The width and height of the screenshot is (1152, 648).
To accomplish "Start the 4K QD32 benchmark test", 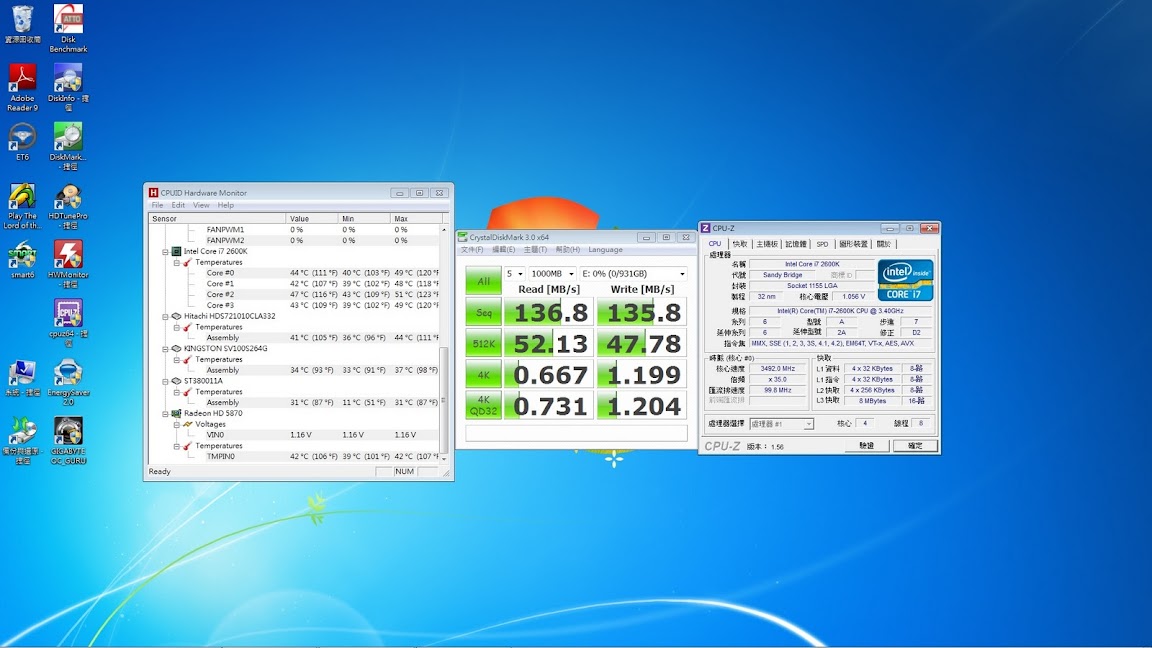I will (x=483, y=406).
